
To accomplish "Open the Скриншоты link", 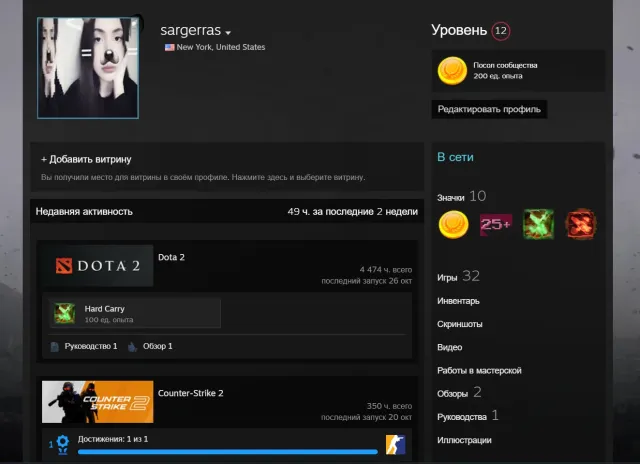I will pyautogui.click(x=460, y=324).
